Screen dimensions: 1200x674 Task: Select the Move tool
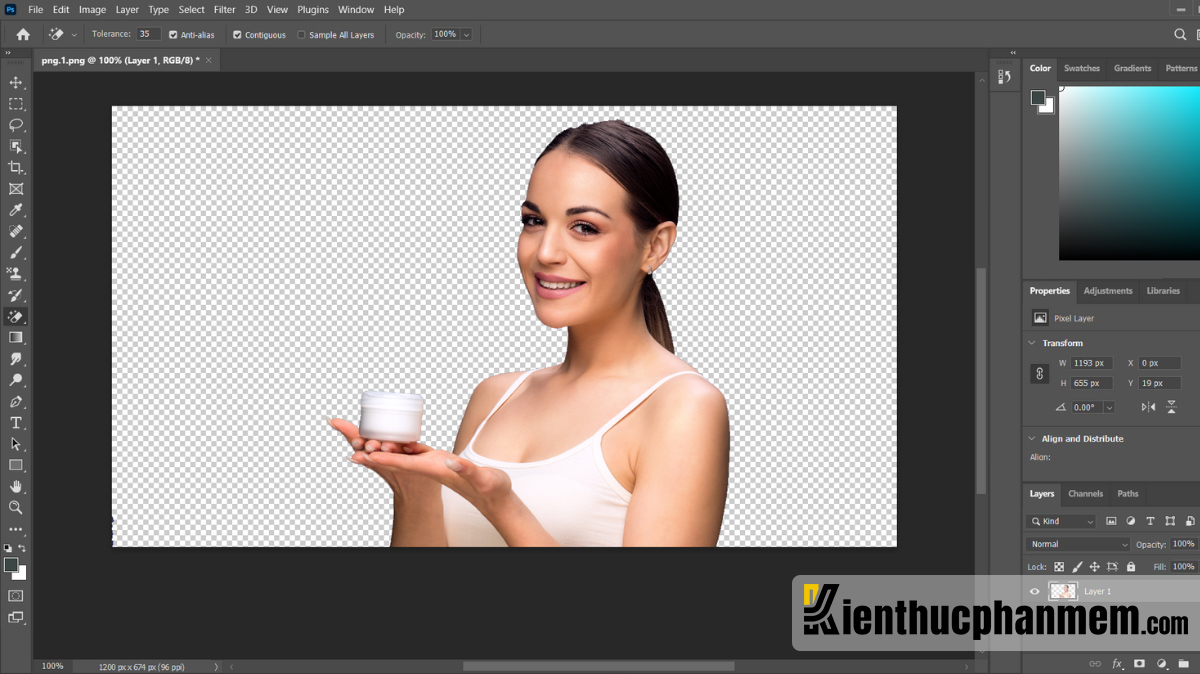[x=16, y=82]
